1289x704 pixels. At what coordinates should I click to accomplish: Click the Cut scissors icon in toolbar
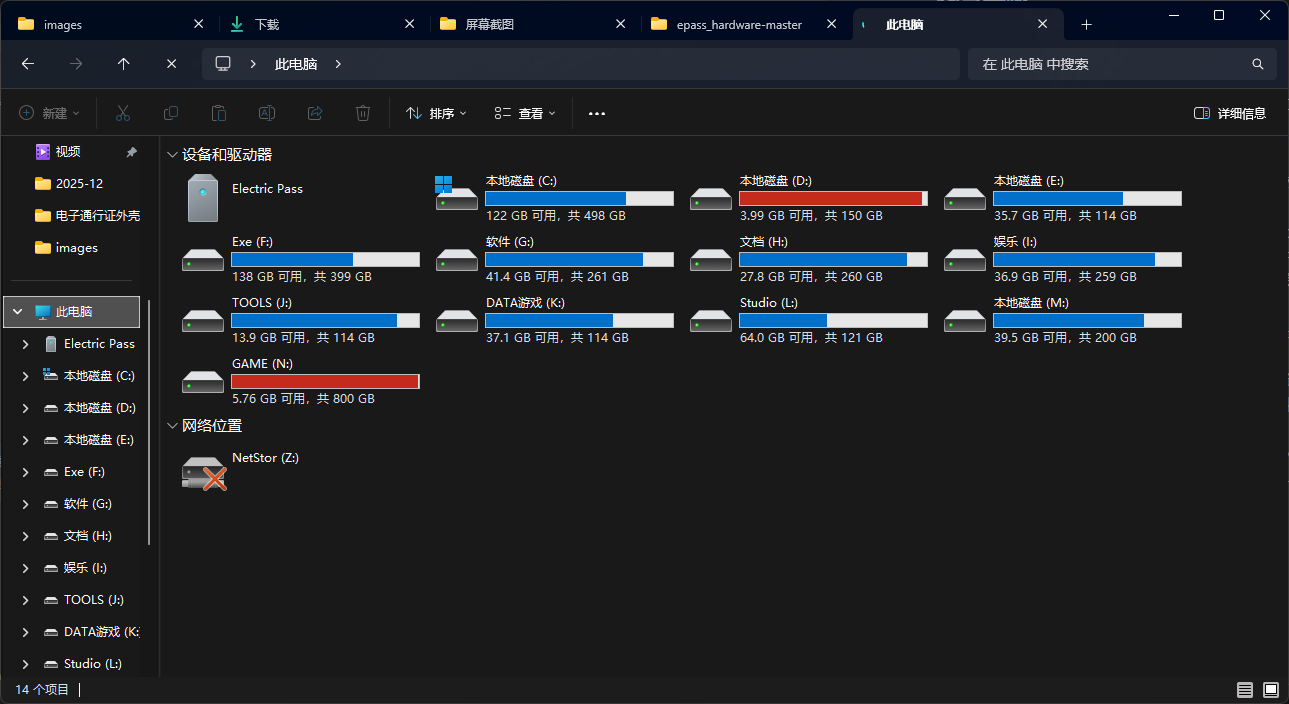coord(123,113)
